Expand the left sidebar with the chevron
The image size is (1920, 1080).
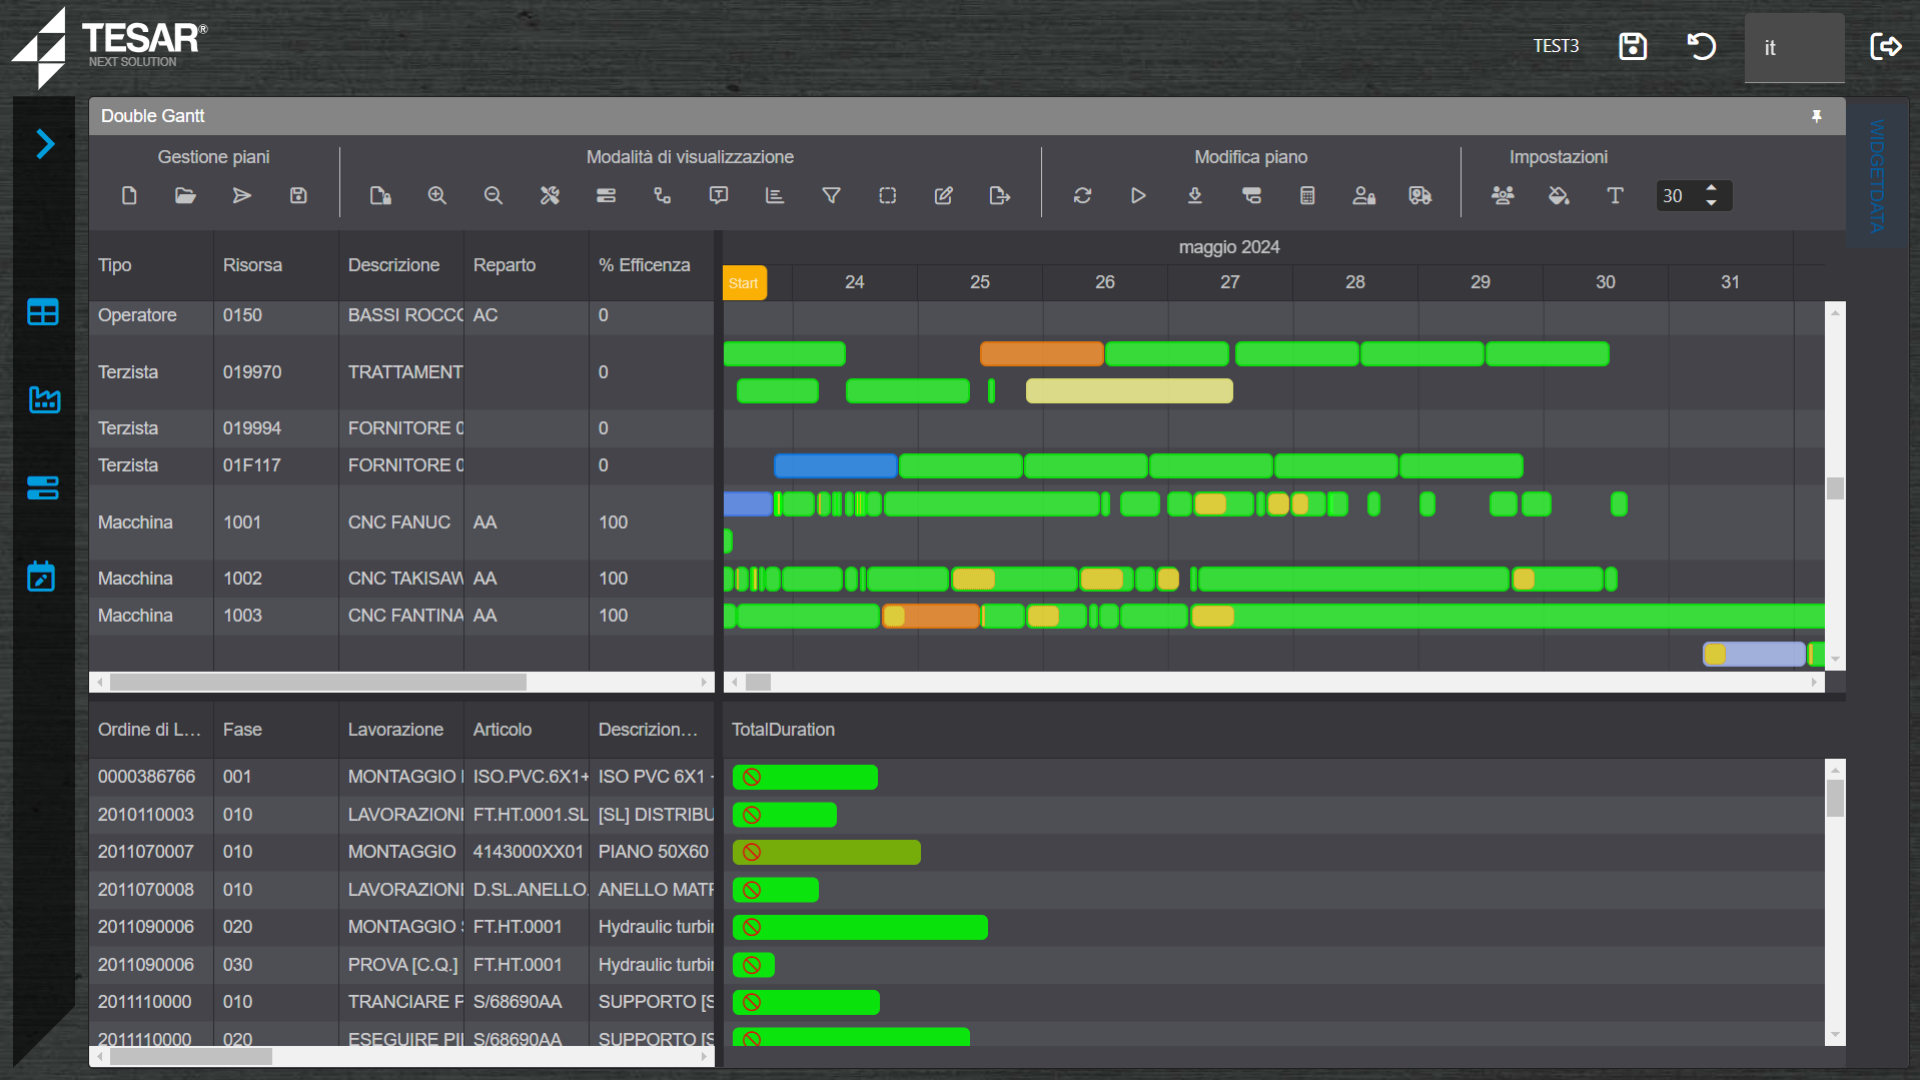coord(45,144)
